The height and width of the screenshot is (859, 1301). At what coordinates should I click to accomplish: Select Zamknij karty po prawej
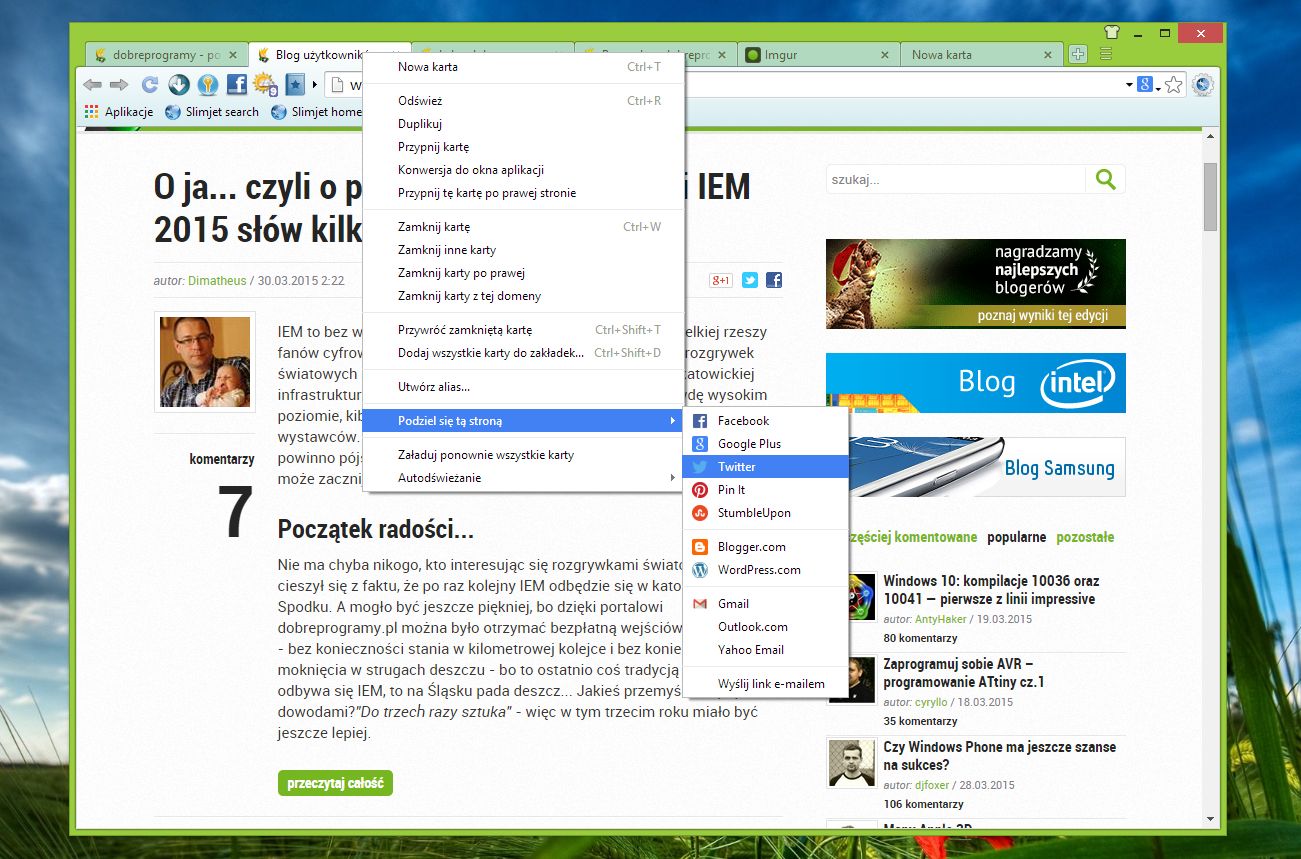523,273
